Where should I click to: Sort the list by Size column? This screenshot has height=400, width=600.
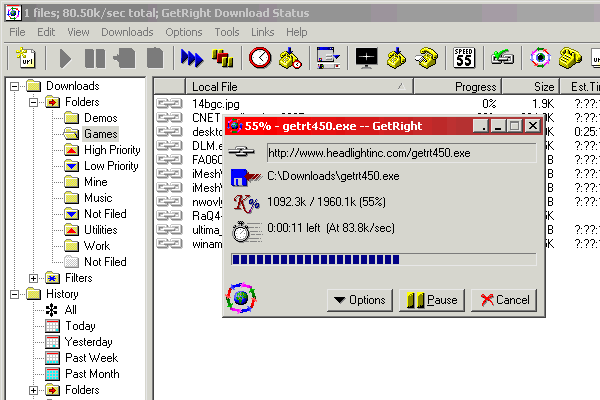coord(531,87)
